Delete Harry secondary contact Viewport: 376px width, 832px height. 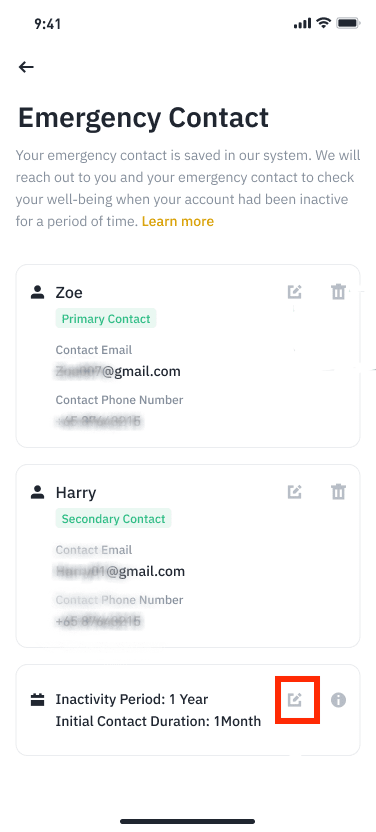click(x=338, y=492)
